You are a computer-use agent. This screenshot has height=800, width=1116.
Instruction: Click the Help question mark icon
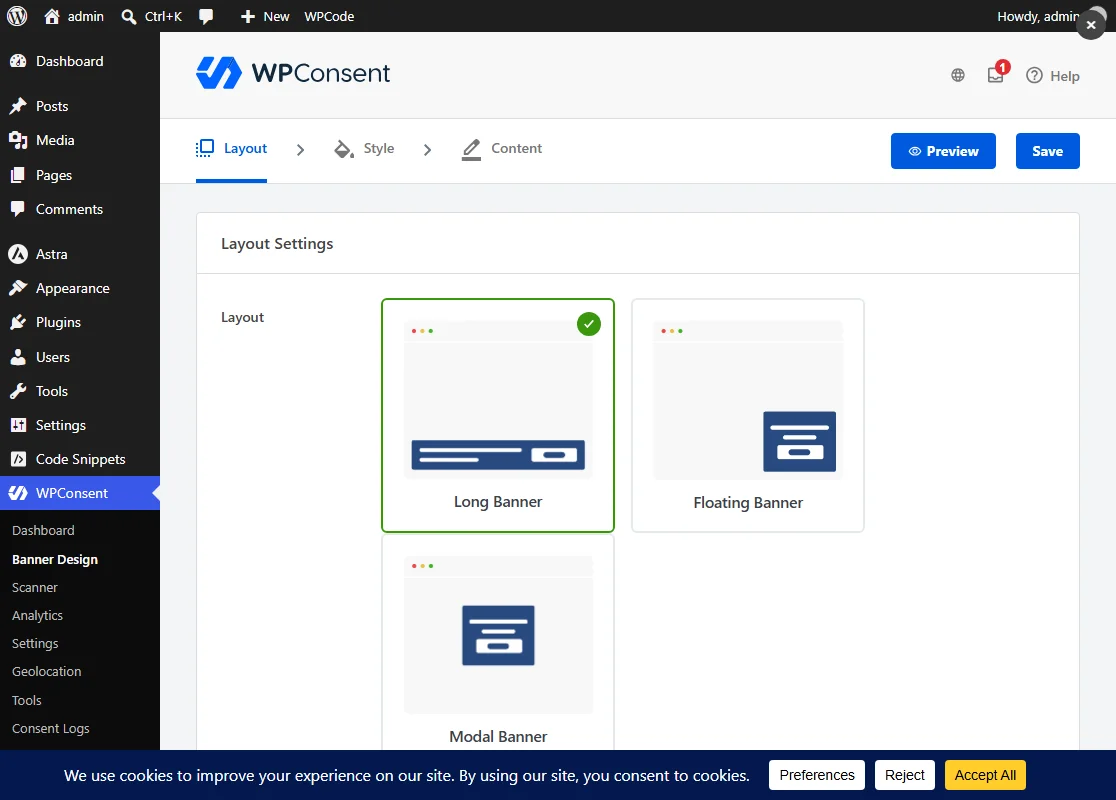tap(1034, 75)
